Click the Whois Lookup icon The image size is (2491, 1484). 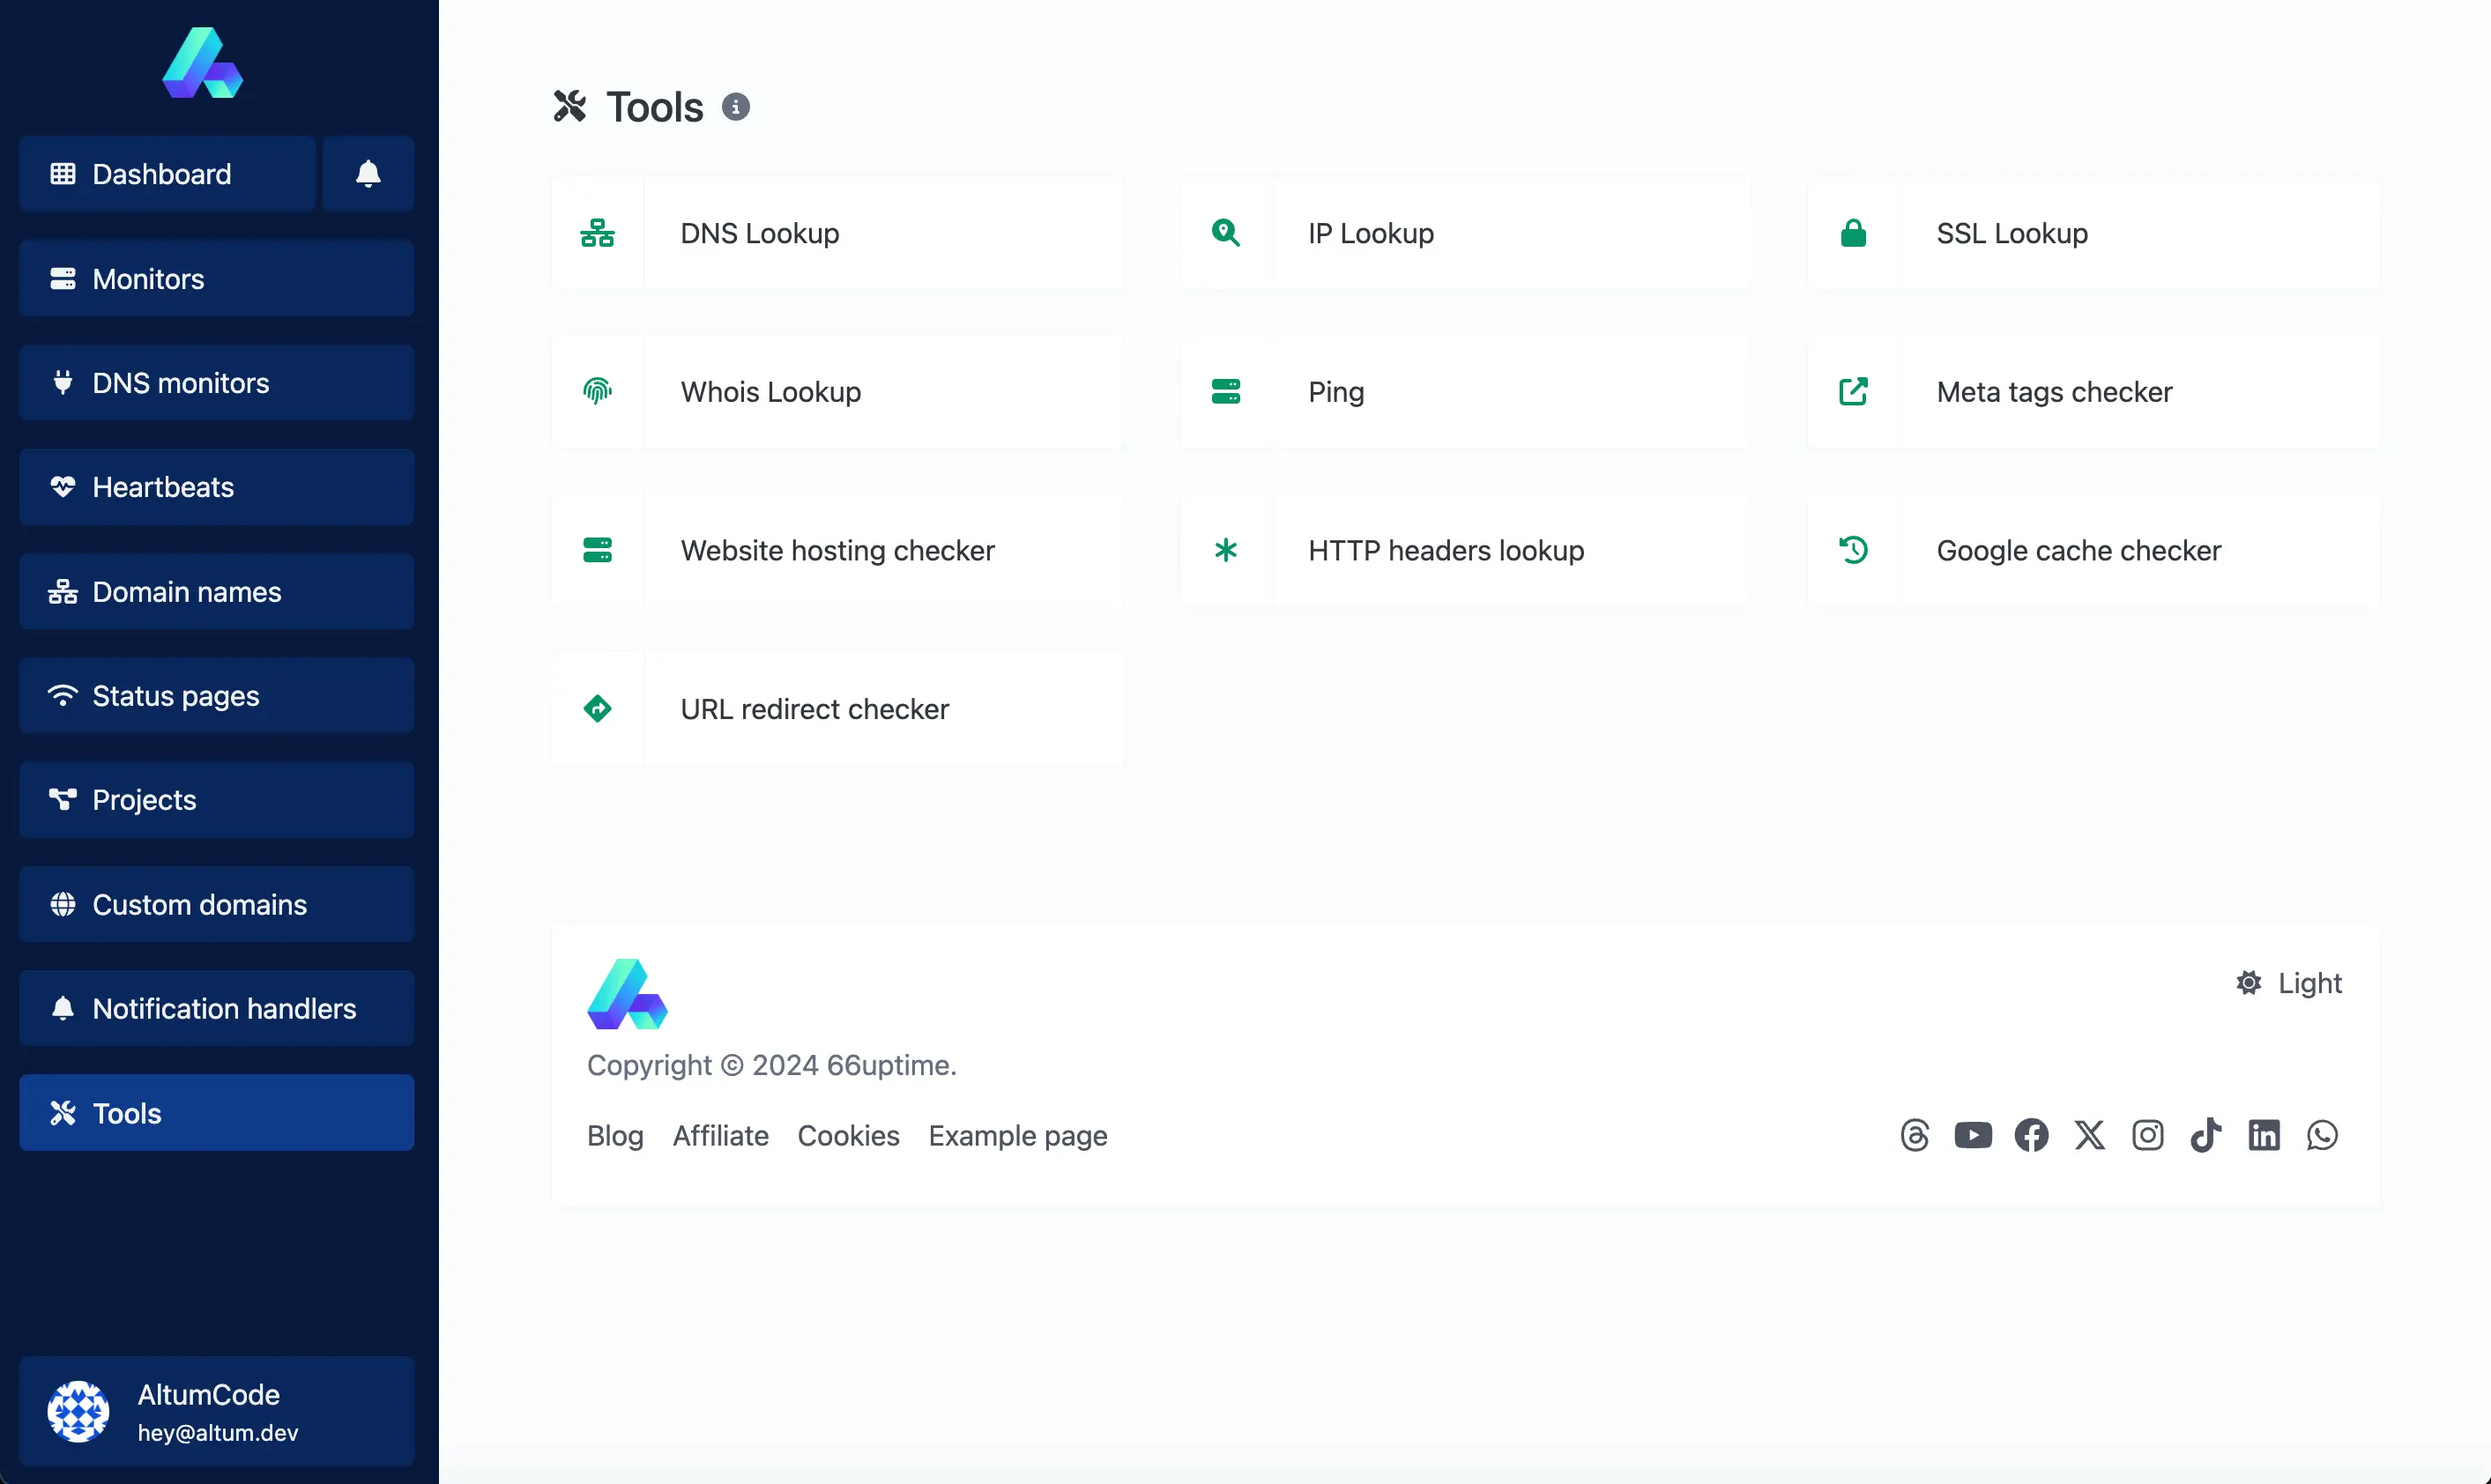(x=597, y=390)
